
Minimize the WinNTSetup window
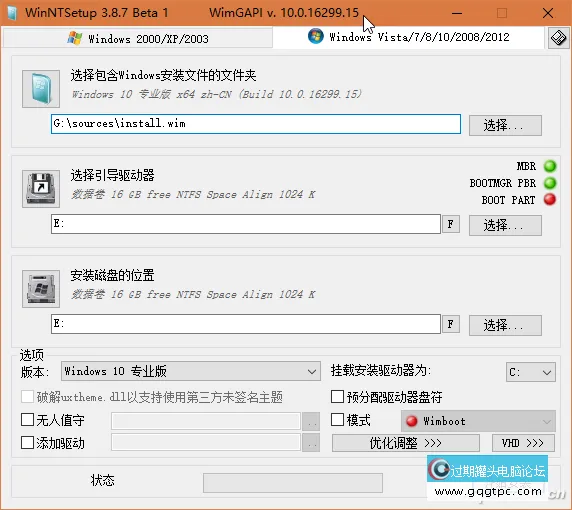tap(457, 13)
